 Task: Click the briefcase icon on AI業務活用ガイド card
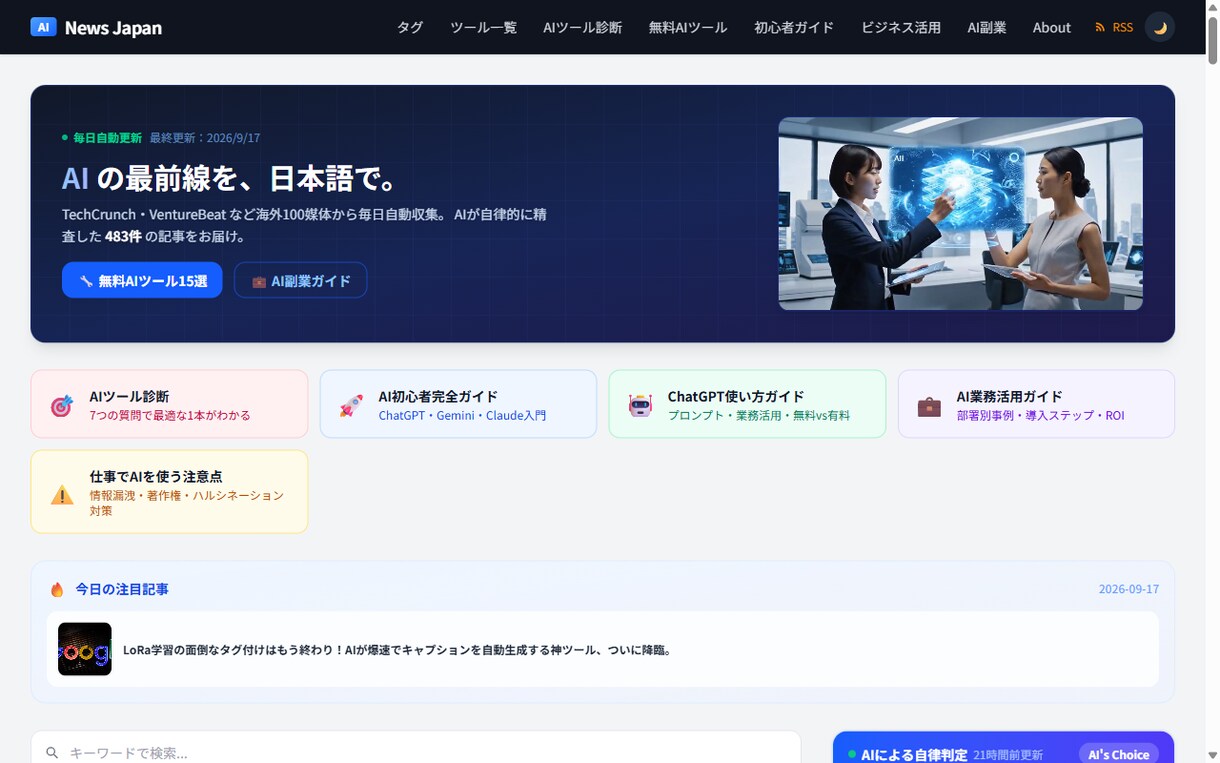pos(929,406)
